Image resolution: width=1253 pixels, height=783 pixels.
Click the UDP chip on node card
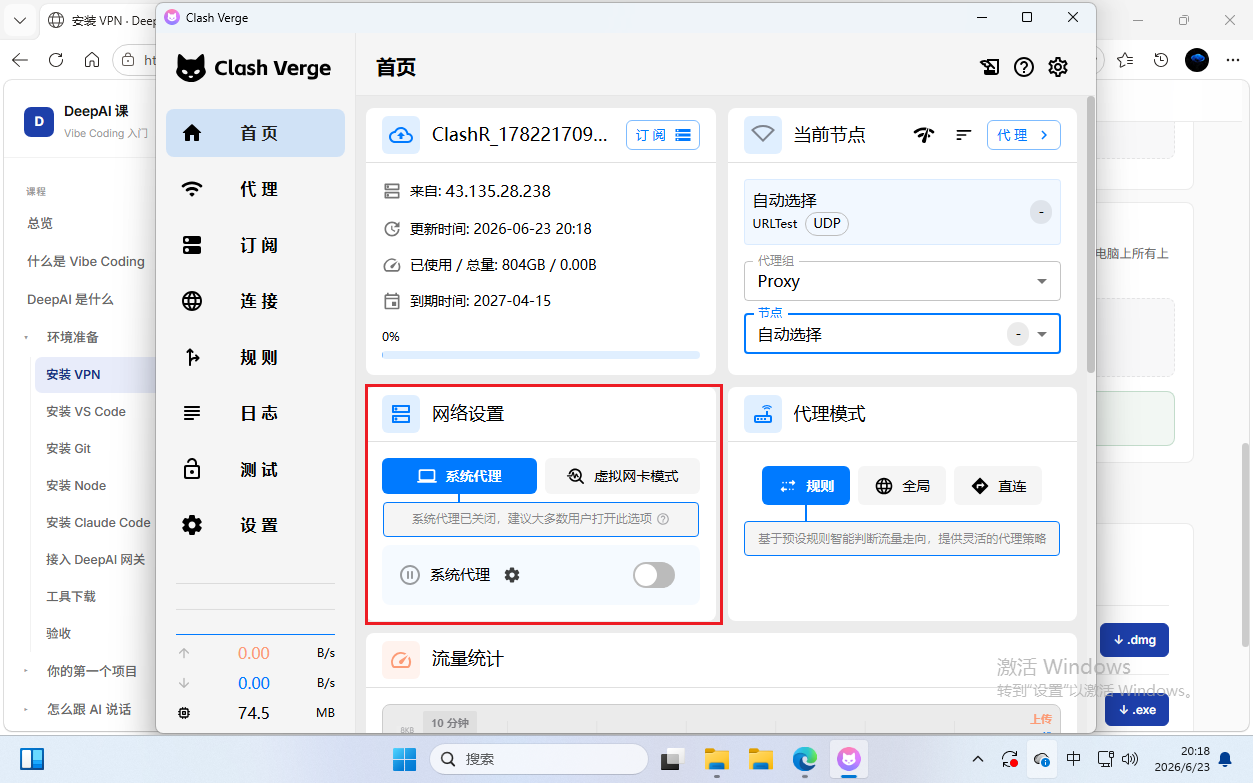coord(827,223)
